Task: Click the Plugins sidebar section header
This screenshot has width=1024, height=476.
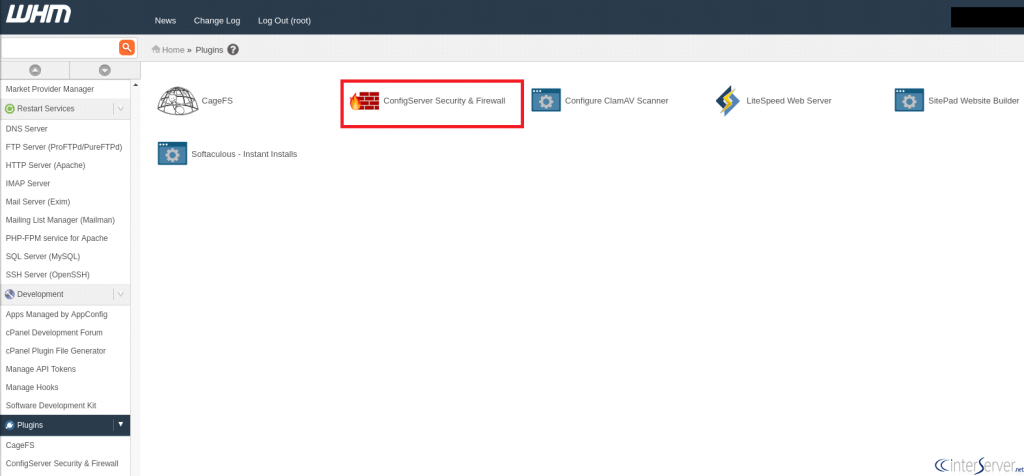Action: tap(65, 425)
